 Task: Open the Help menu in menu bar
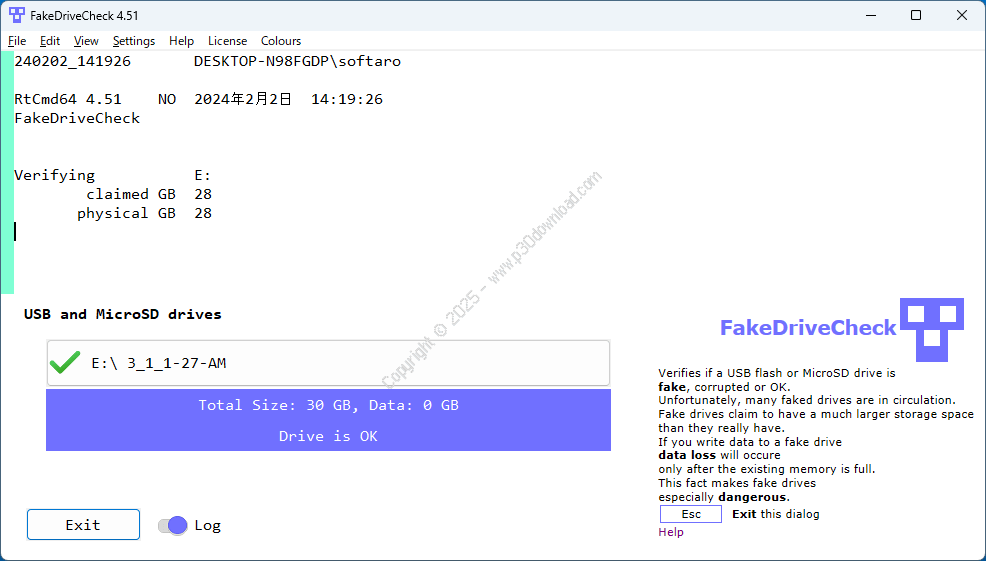click(182, 41)
